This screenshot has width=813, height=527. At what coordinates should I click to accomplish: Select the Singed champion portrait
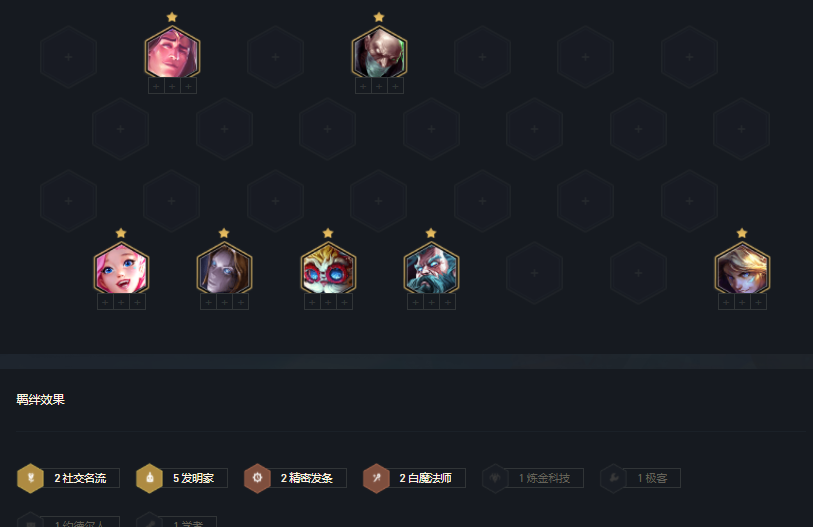(379, 53)
